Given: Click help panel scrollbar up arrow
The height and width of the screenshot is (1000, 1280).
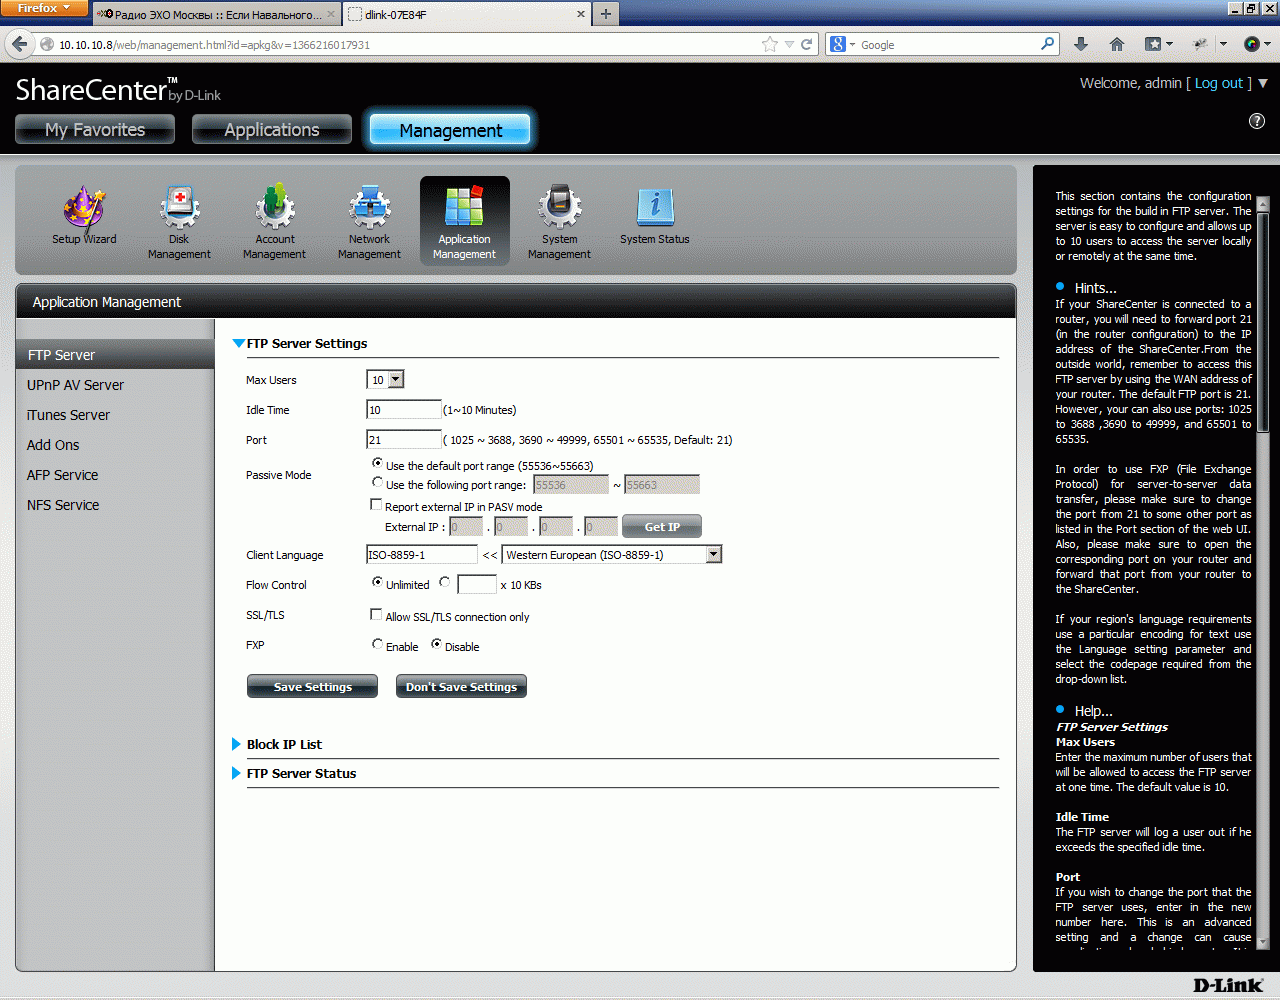Looking at the screenshot, I should tap(1262, 204).
